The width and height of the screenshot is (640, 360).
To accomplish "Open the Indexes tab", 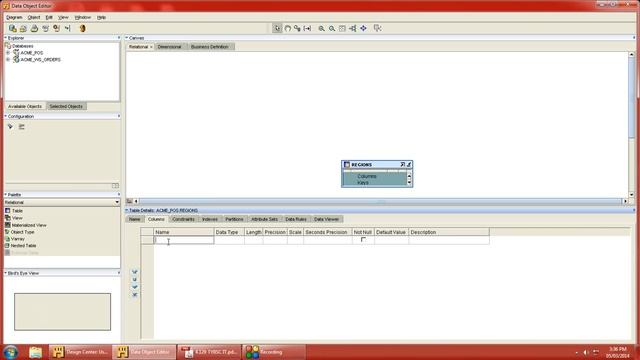I will coord(210,219).
